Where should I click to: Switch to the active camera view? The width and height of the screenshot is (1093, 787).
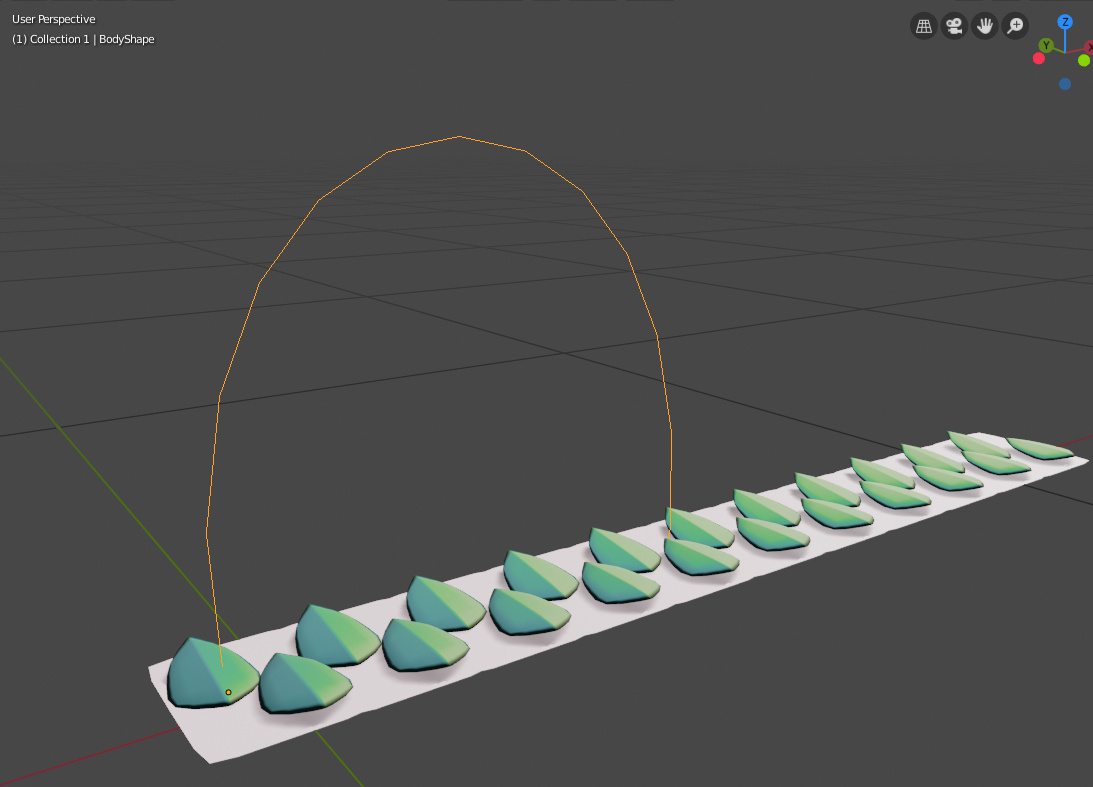(x=954, y=25)
